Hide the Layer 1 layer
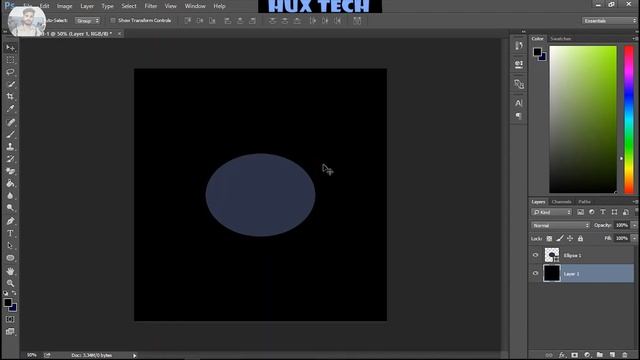This screenshot has height=360, width=640. tap(536, 273)
